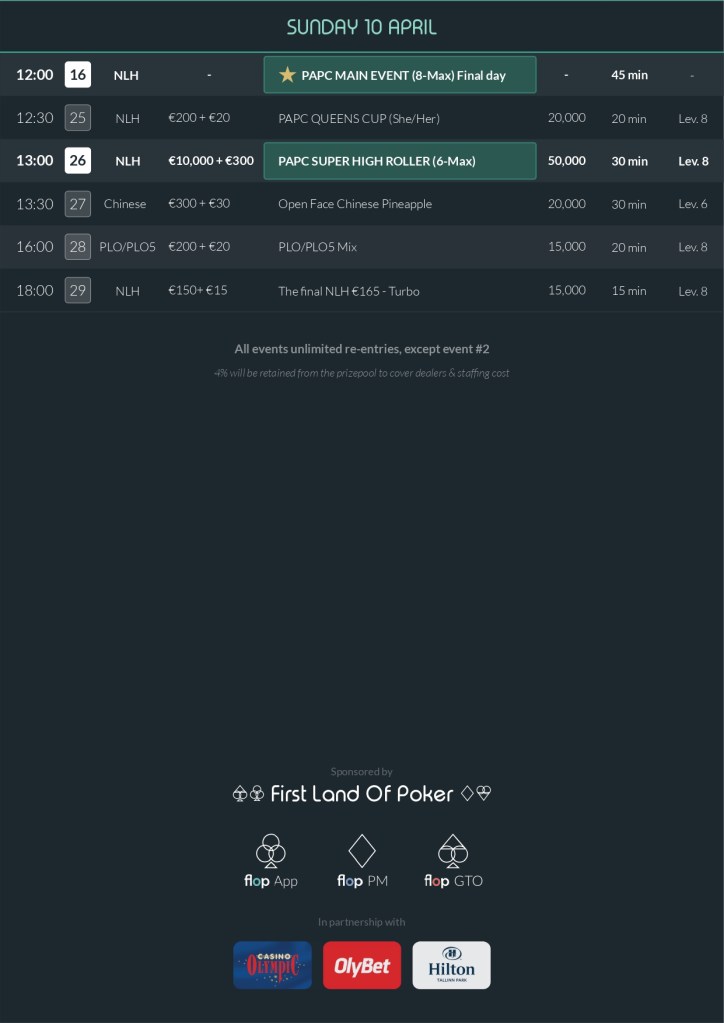Click PAPC QUEENS CUP event name
Image resolution: width=724 pixels, height=1023 pixels.
pos(359,118)
